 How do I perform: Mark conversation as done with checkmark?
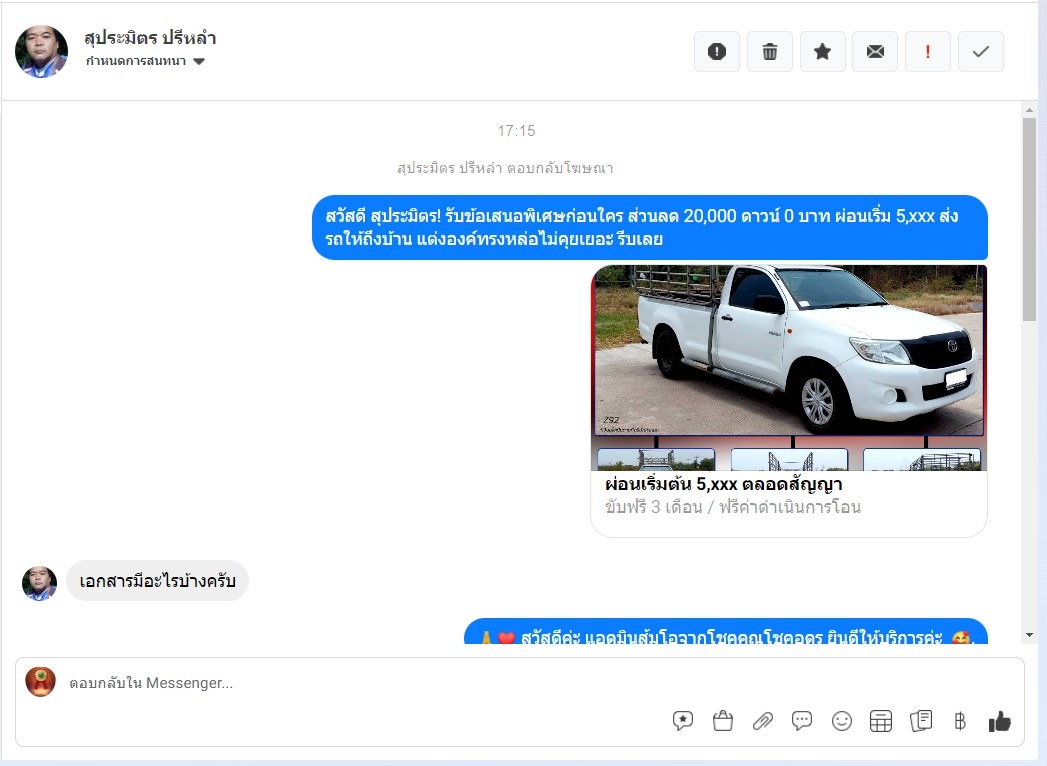980,51
